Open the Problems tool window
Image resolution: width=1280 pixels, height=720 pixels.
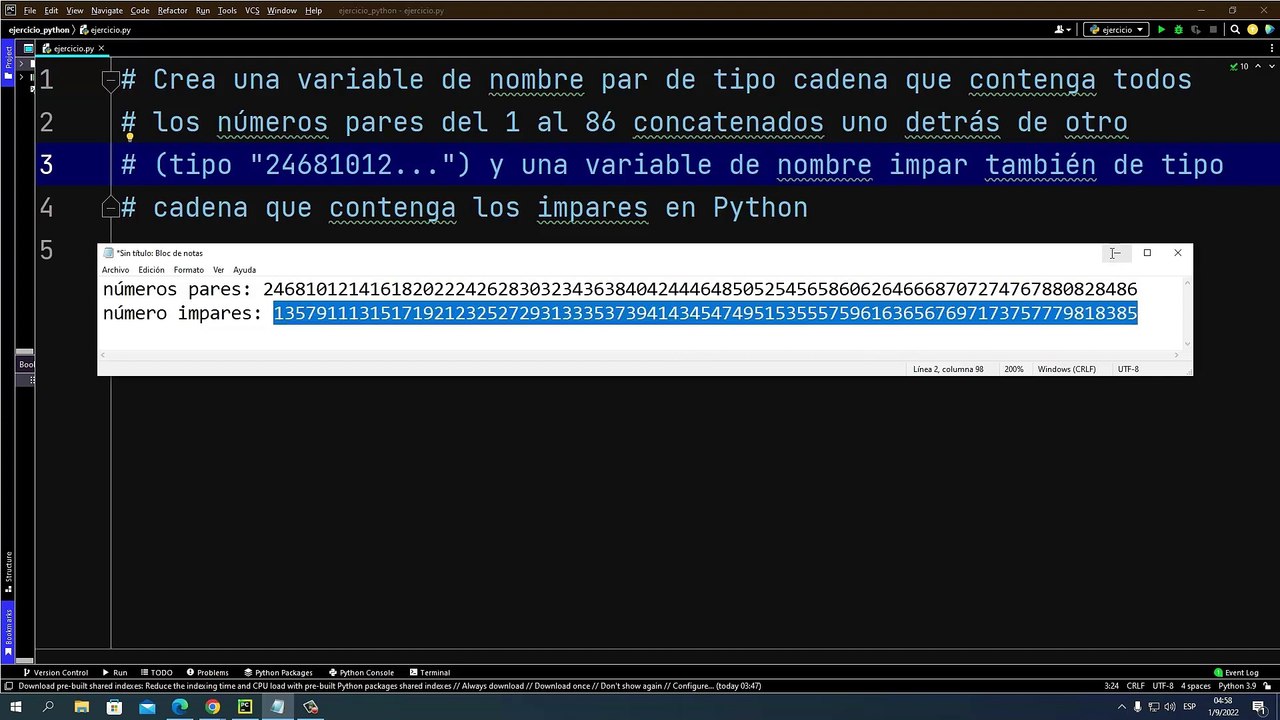click(x=207, y=672)
